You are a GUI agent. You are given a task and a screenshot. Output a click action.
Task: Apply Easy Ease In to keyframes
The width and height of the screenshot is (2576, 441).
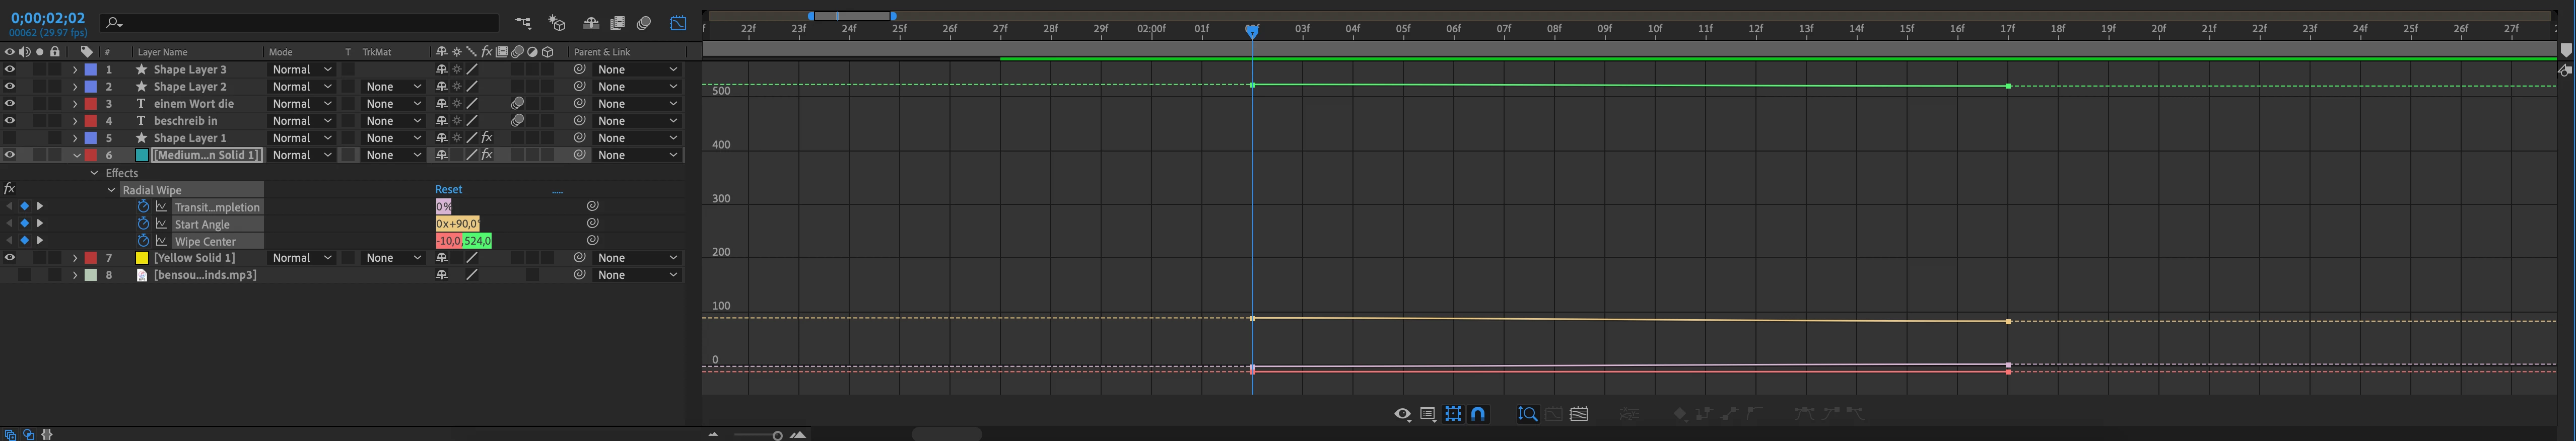[x=1830, y=413]
